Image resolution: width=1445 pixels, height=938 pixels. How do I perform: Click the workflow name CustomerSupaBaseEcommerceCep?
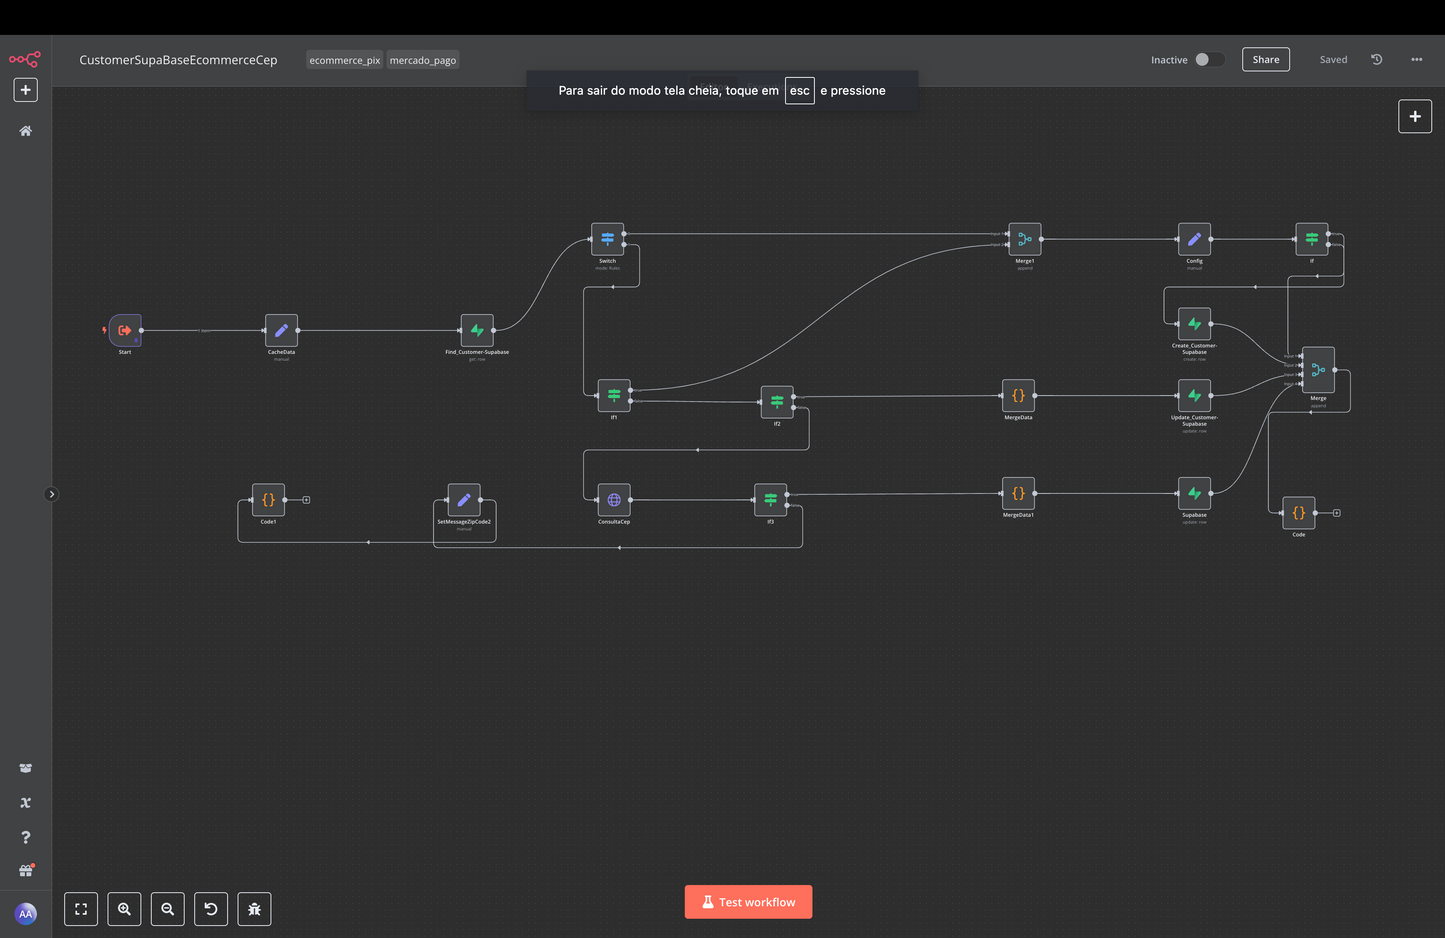point(178,60)
